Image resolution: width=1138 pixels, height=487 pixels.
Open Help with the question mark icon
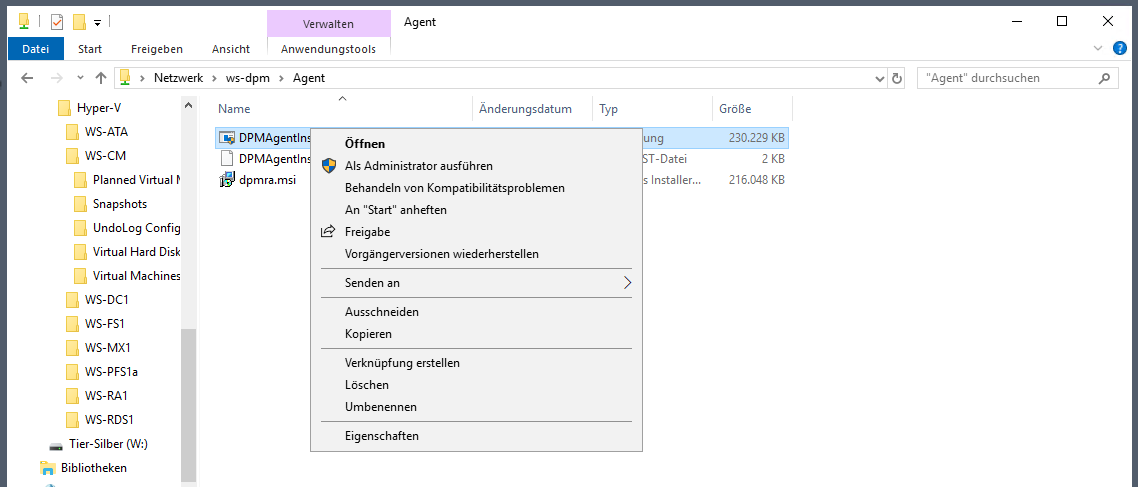pyautogui.click(x=1120, y=49)
